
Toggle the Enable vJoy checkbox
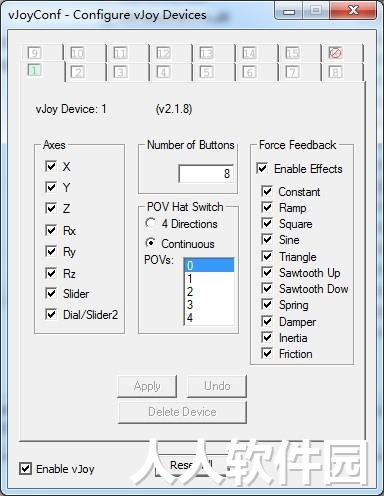tap(26, 468)
